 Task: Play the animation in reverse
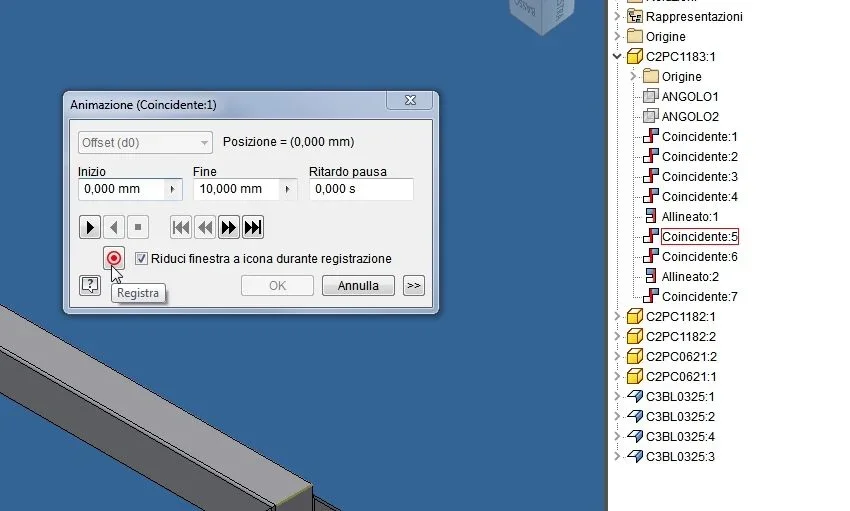click(x=114, y=227)
